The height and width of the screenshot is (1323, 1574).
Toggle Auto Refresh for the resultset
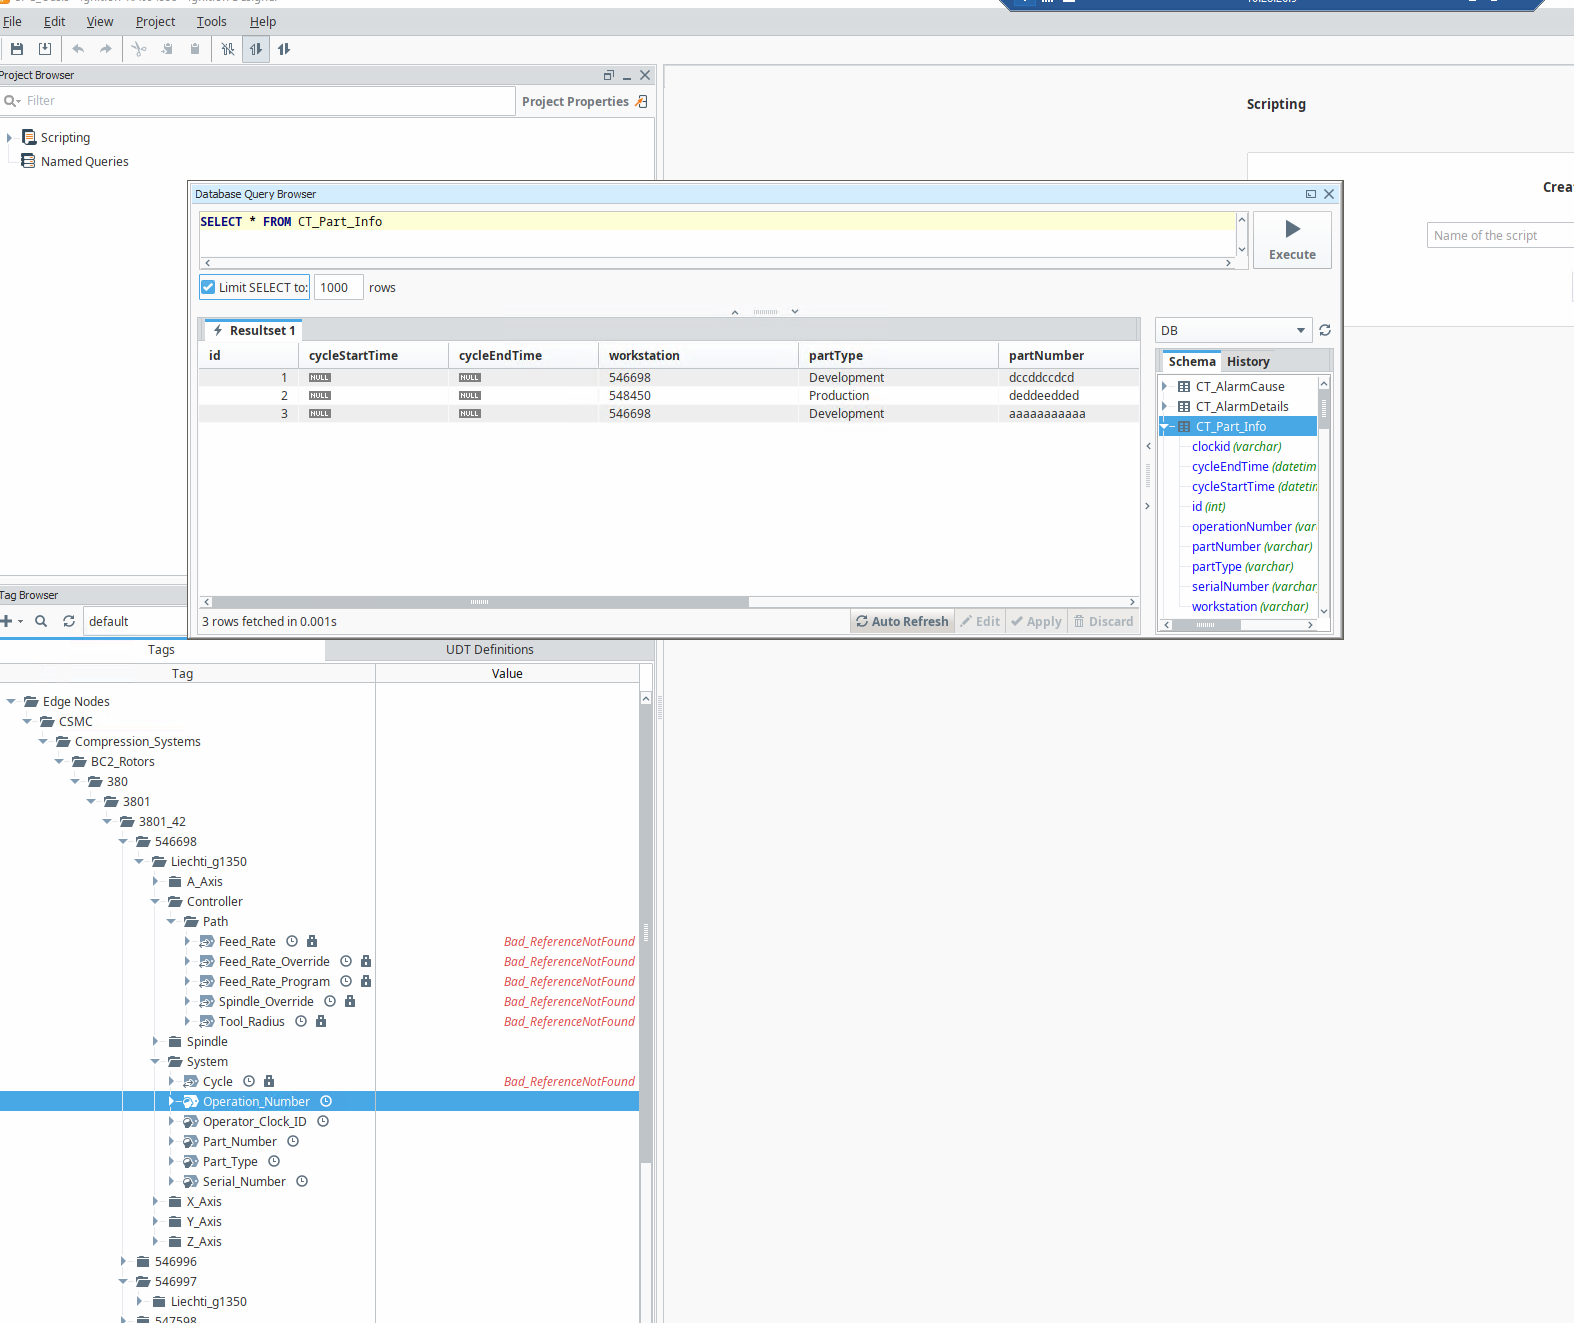click(x=902, y=621)
